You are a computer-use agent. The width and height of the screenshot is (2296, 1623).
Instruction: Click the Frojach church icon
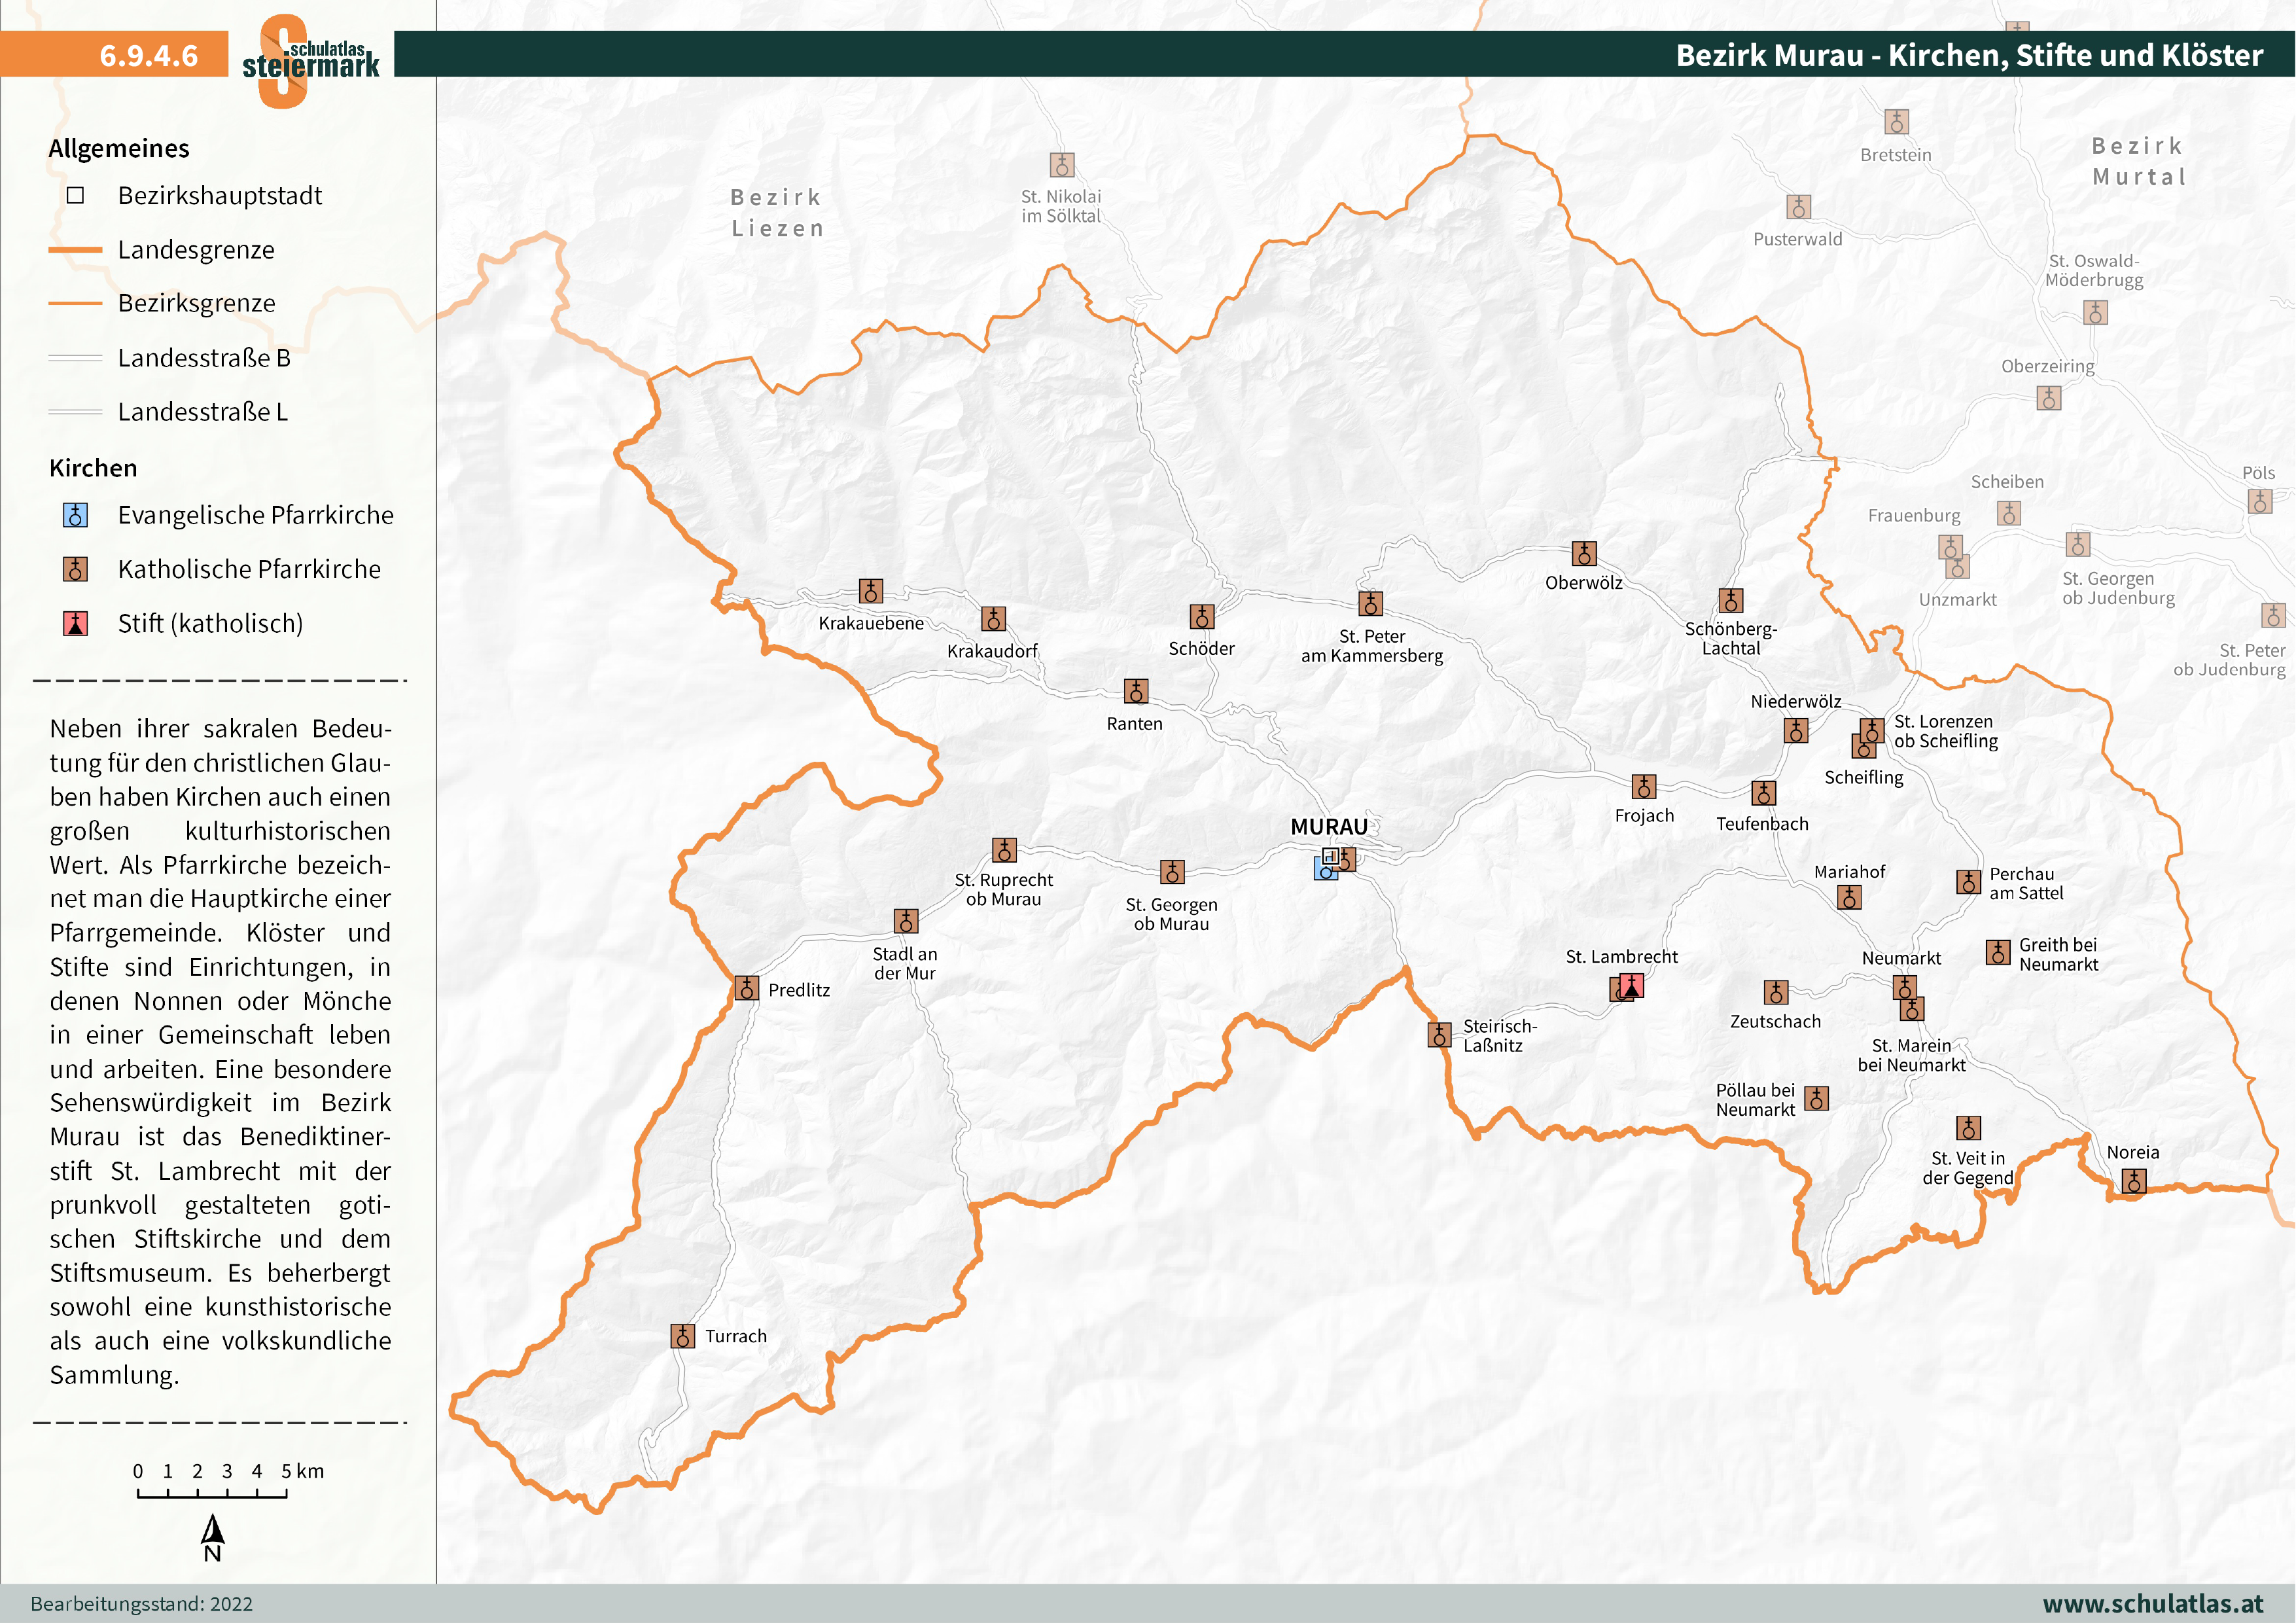point(1643,786)
